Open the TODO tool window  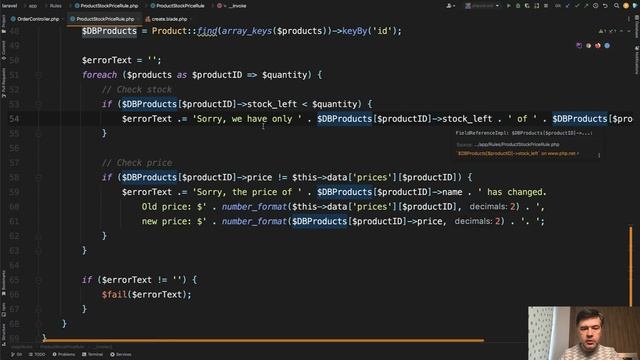click(37, 354)
